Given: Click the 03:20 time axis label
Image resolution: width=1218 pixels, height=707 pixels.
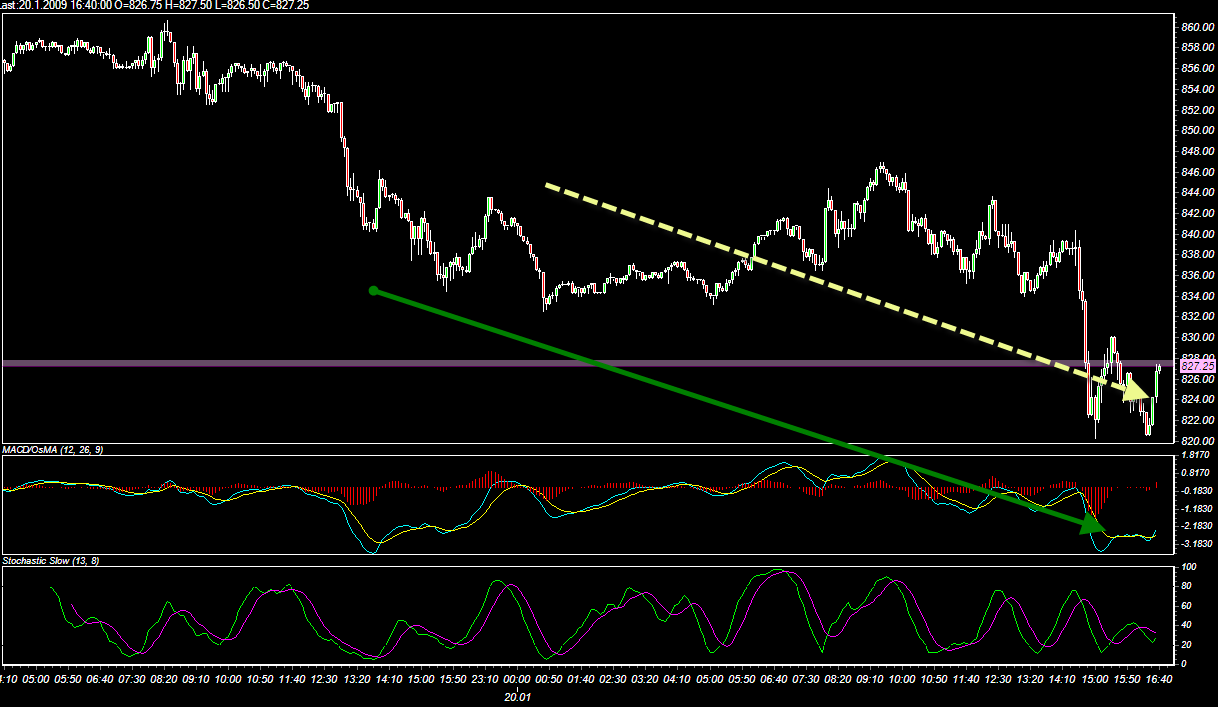Looking at the screenshot, I should tap(646, 679).
